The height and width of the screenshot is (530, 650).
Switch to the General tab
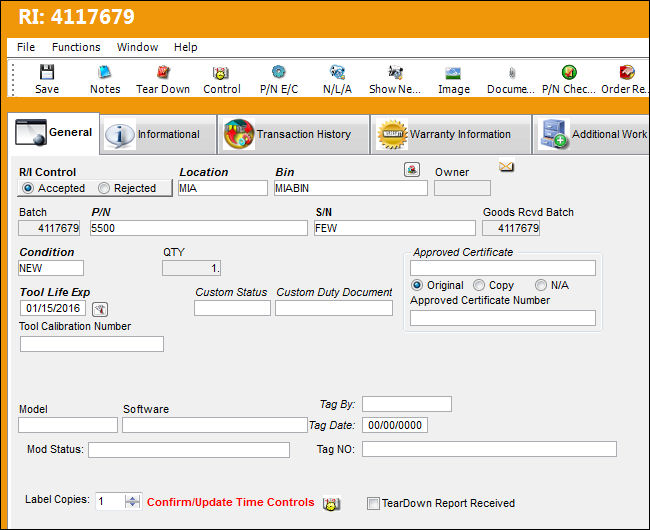[53, 133]
